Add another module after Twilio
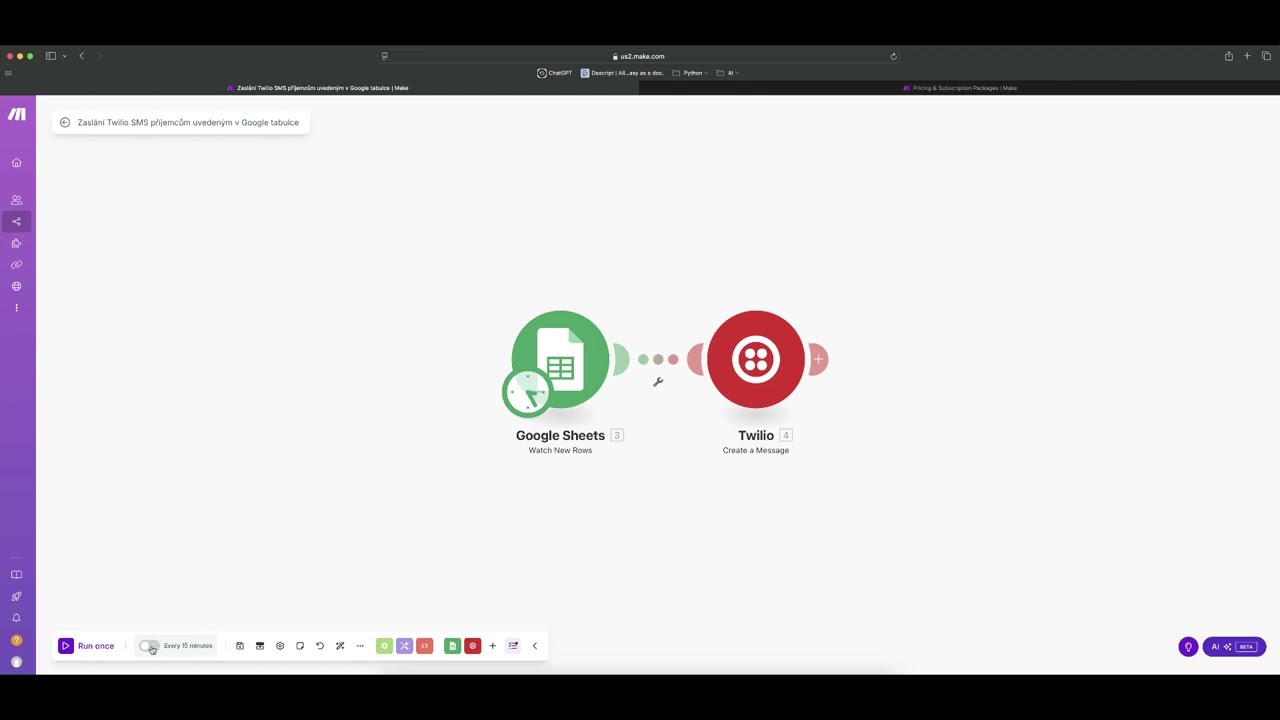The image size is (1280, 720). pyautogui.click(x=818, y=359)
